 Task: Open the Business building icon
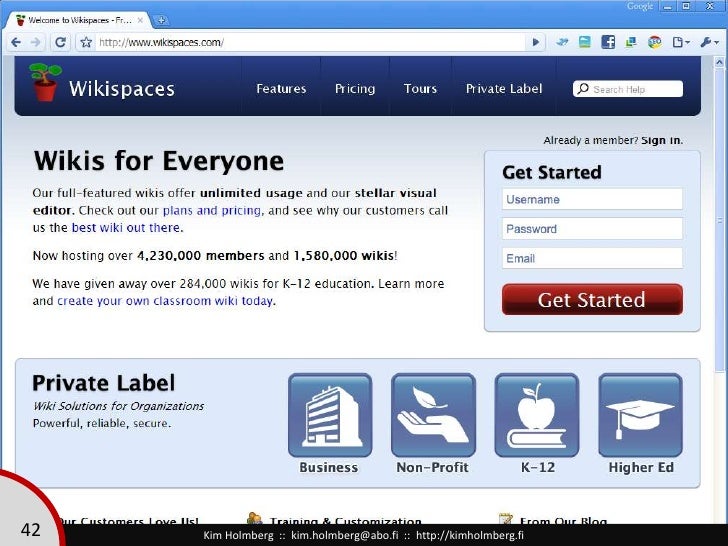coord(330,415)
